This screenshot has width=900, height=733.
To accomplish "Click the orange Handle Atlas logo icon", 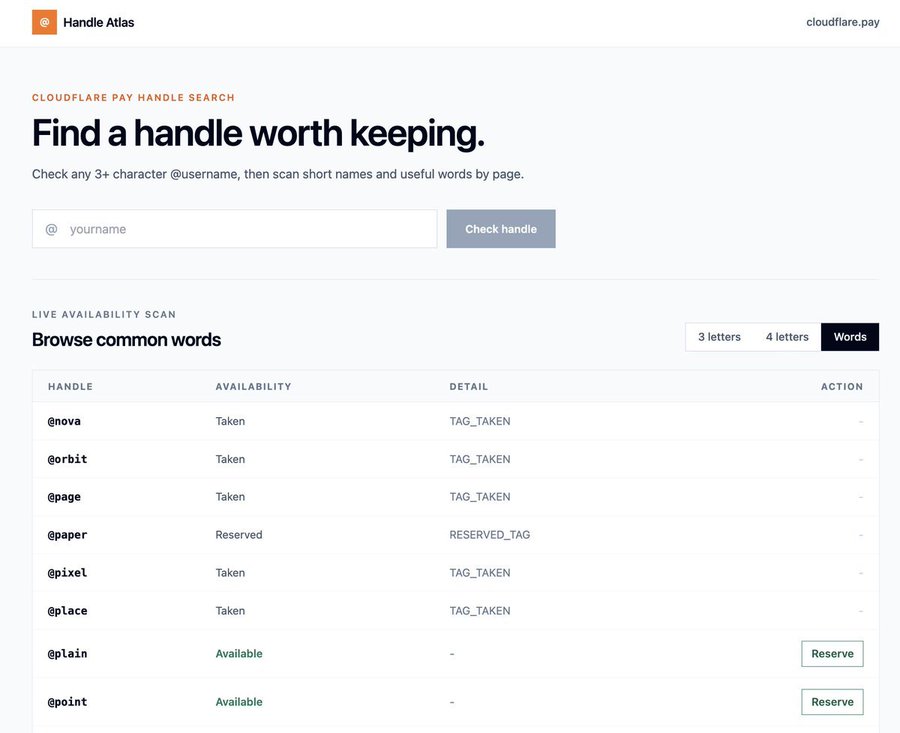I will pyautogui.click(x=44, y=22).
